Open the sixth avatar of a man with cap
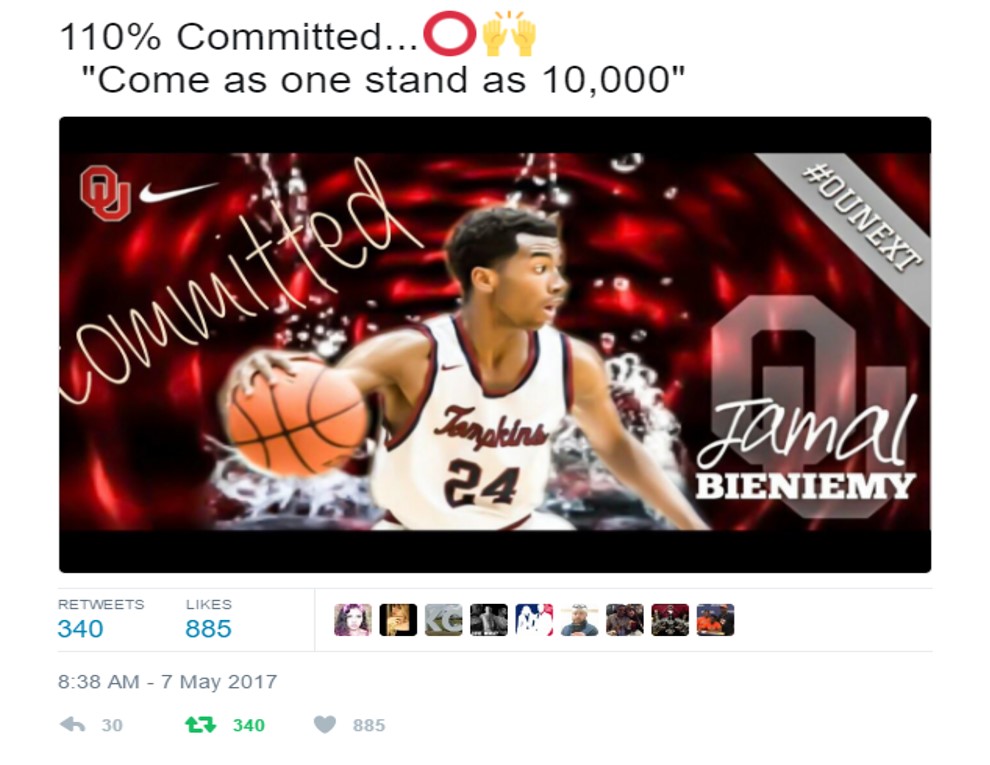This screenshot has width=990, height=765. pyautogui.click(x=580, y=619)
